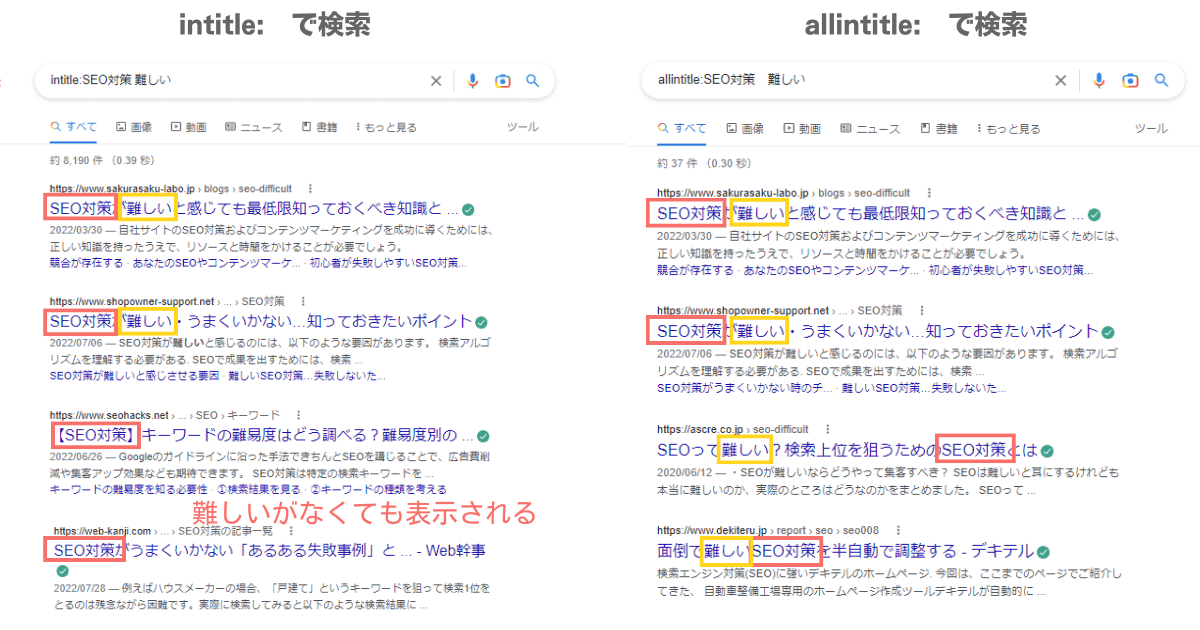Select すべて tab in allintitle results
This screenshot has width=1200, height=630.
[682, 129]
